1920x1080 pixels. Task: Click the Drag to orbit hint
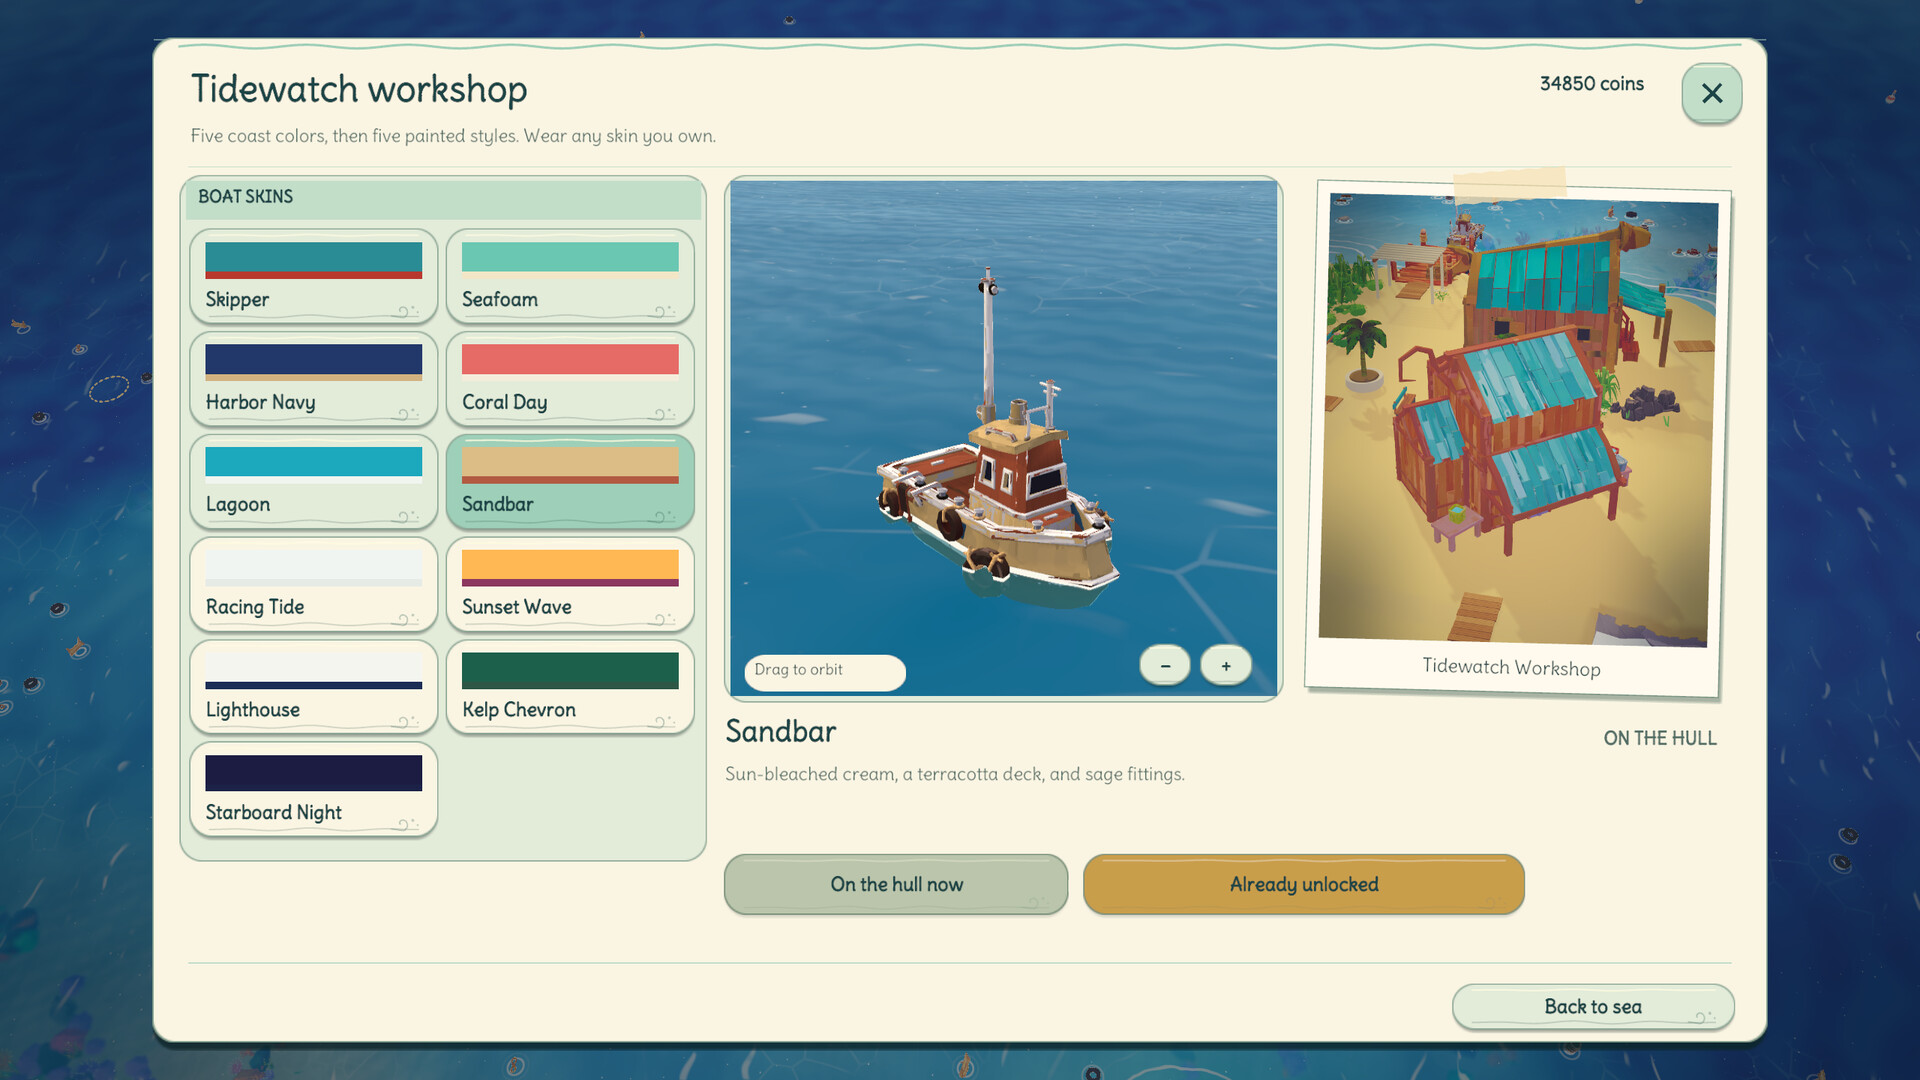point(824,671)
